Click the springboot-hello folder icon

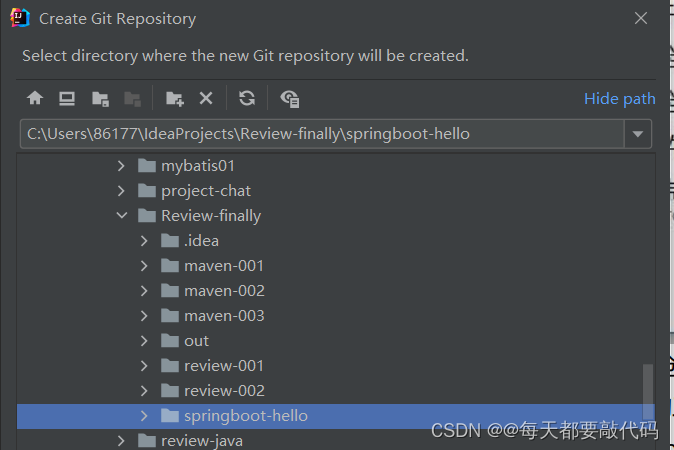pyautogui.click(x=170, y=416)
